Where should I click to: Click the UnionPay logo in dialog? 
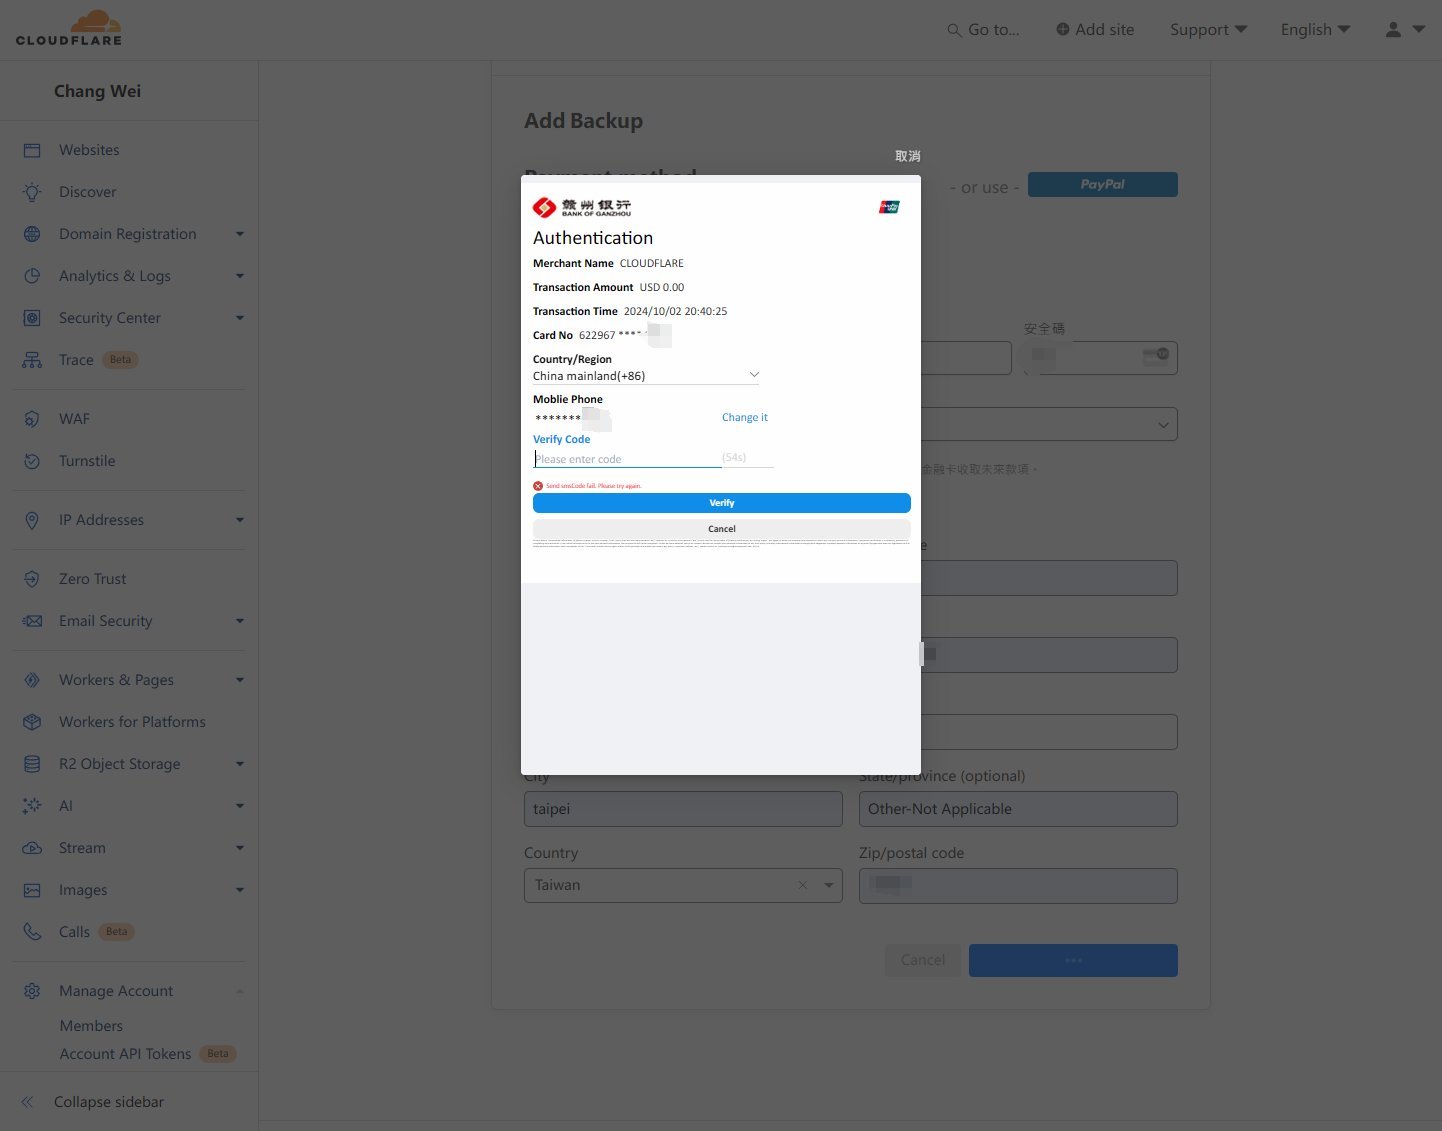point(889,207)
